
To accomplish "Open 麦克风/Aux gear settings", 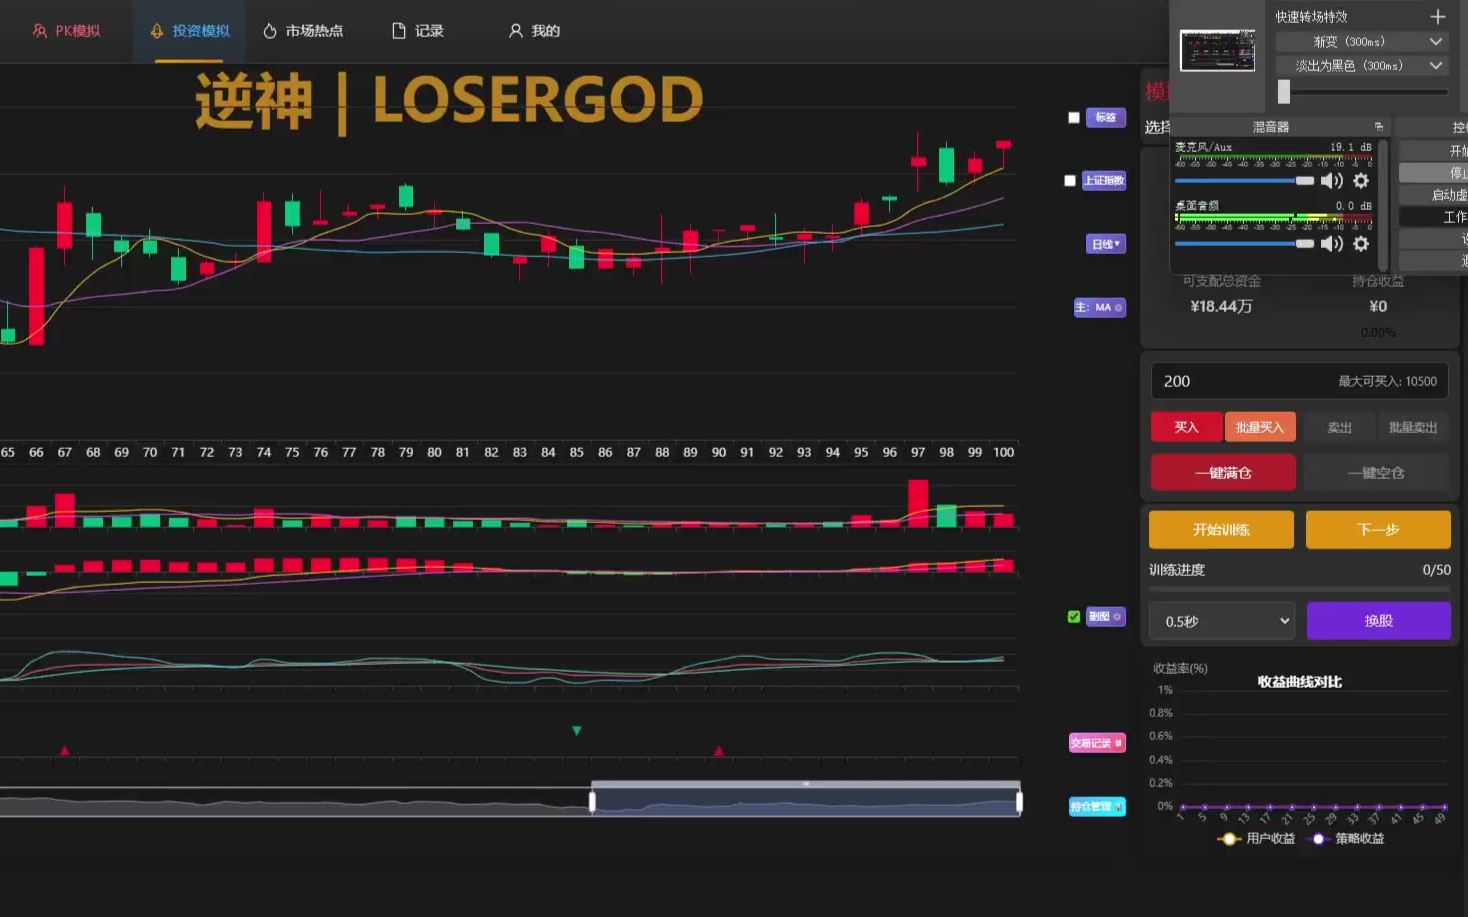I will pos(1361,181).
